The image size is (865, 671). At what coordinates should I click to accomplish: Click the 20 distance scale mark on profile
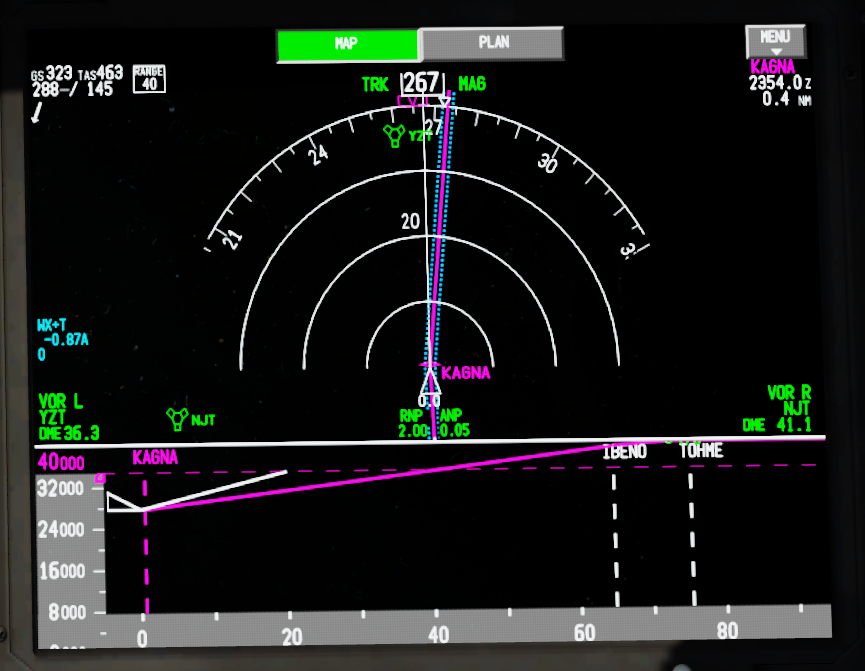[292, 637]
